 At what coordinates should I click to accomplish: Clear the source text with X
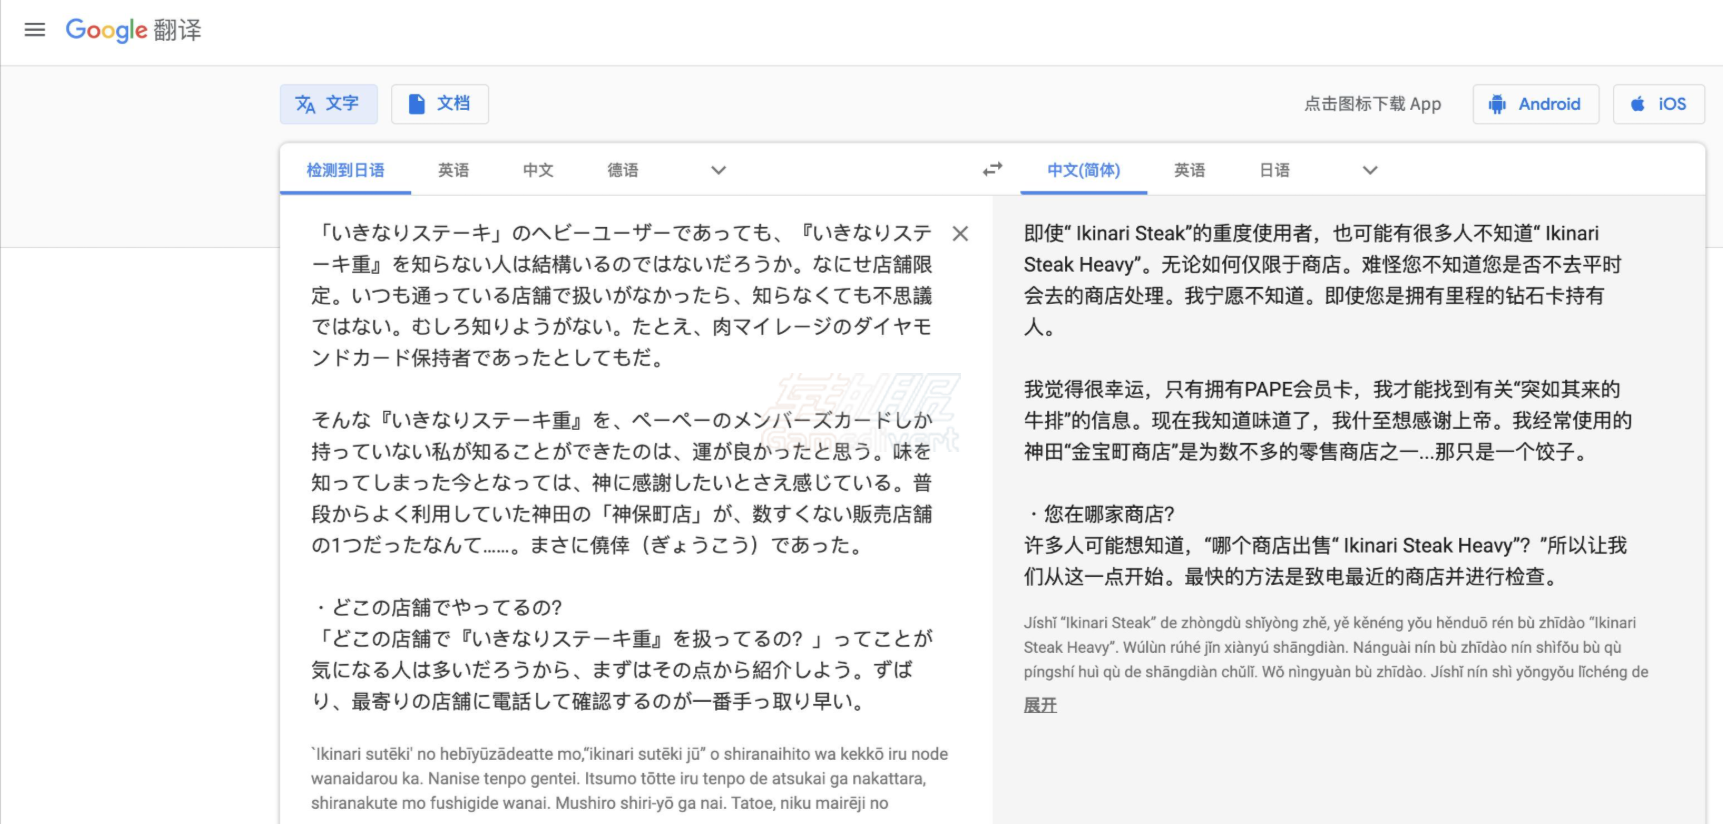click(960, 234)
